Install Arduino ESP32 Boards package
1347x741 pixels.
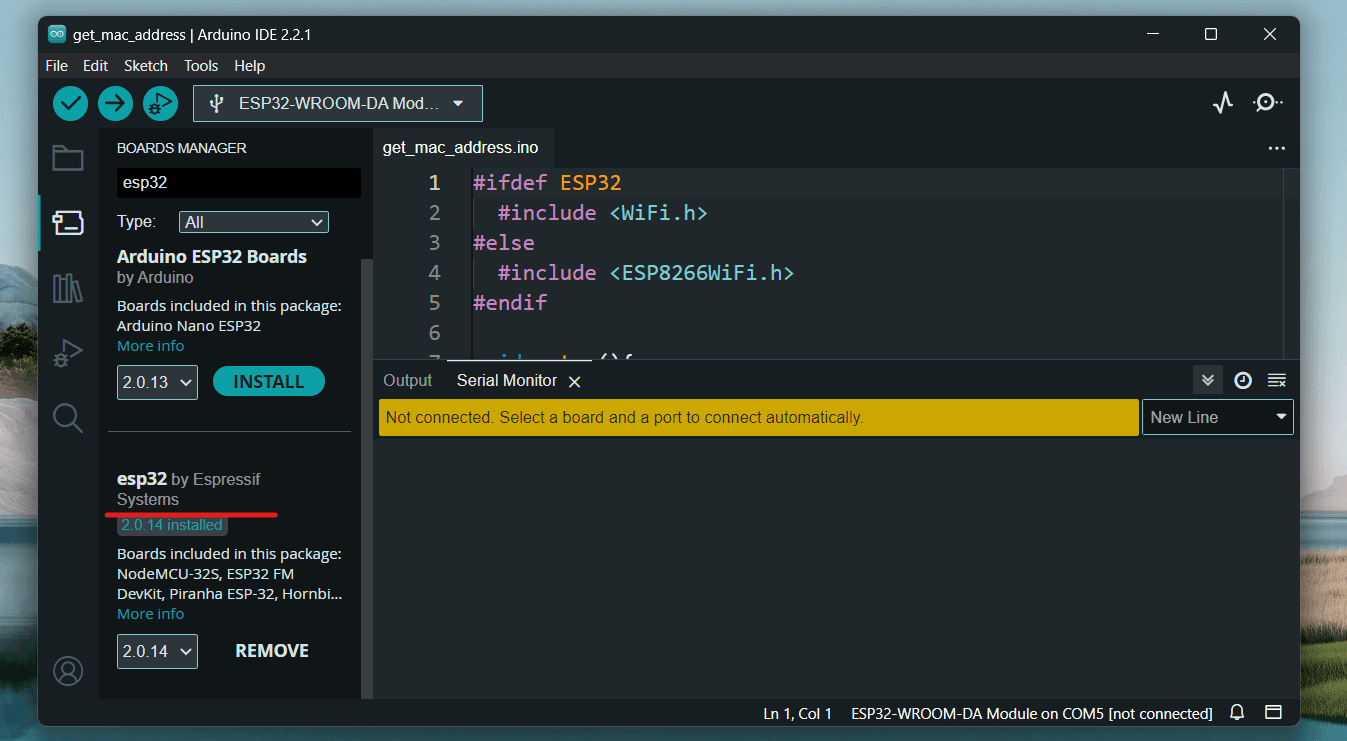[x=269, y=381]
